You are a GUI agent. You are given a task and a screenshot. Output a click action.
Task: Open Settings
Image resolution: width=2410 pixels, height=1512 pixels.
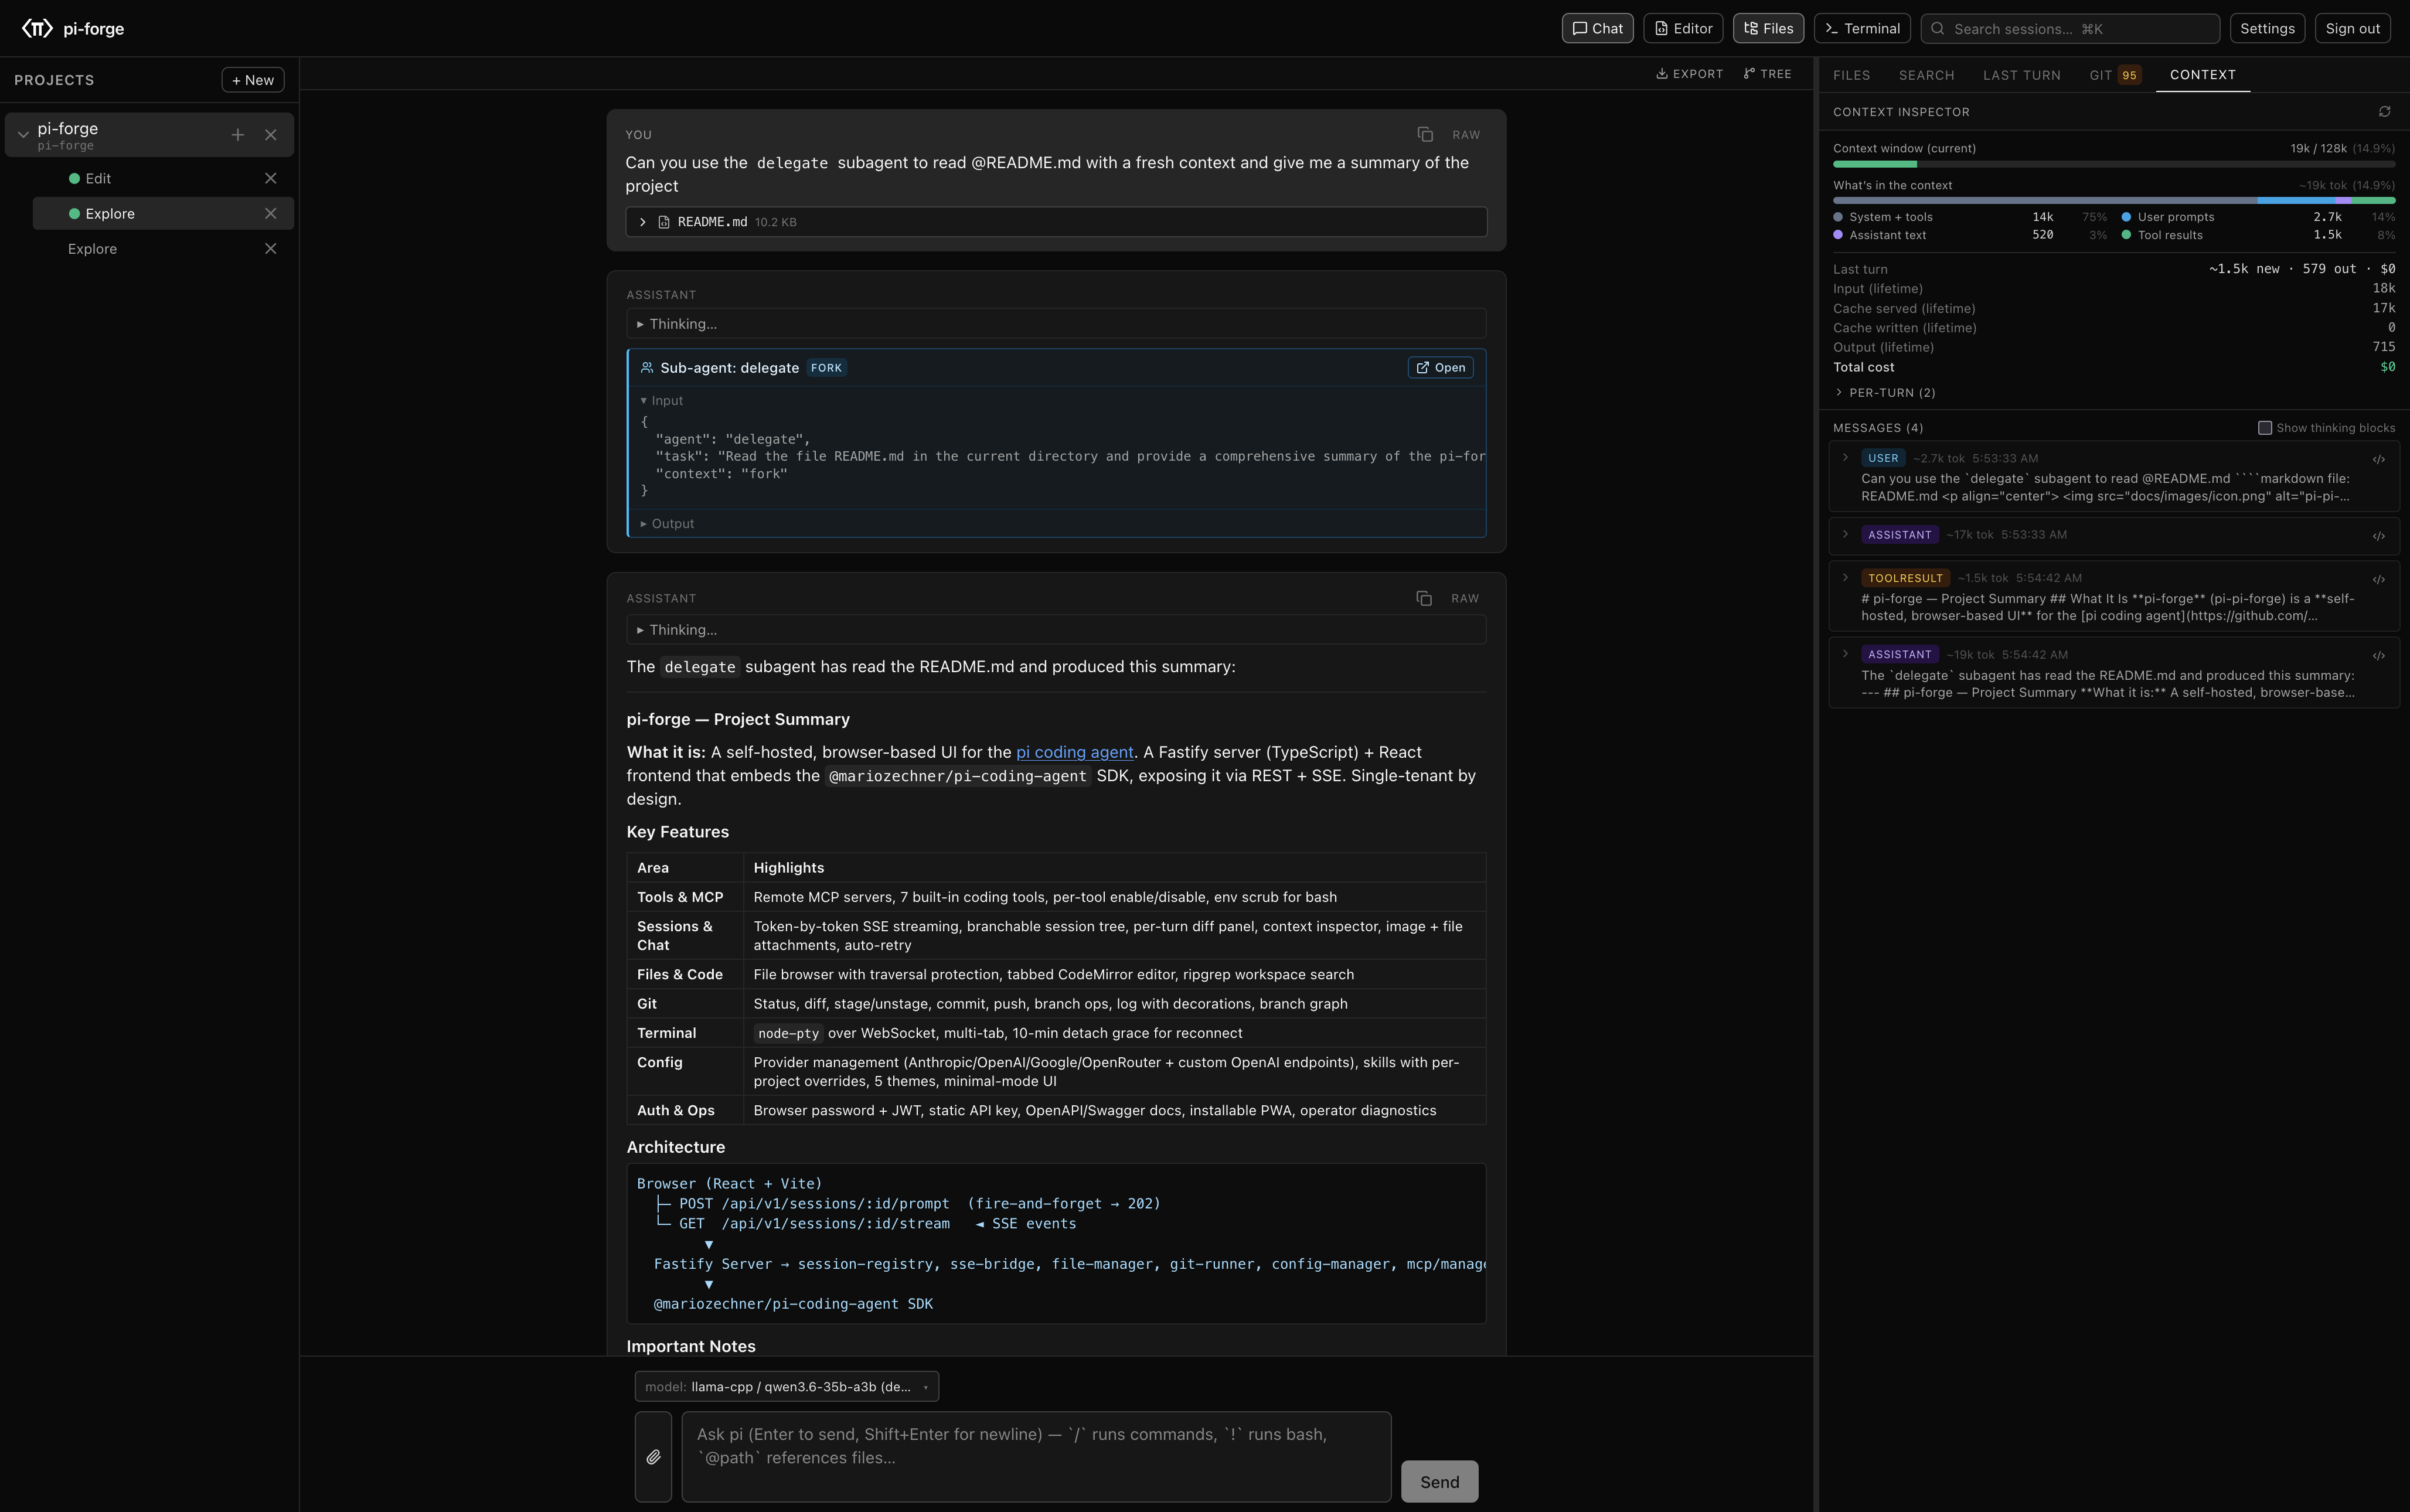click(2267, 28)
